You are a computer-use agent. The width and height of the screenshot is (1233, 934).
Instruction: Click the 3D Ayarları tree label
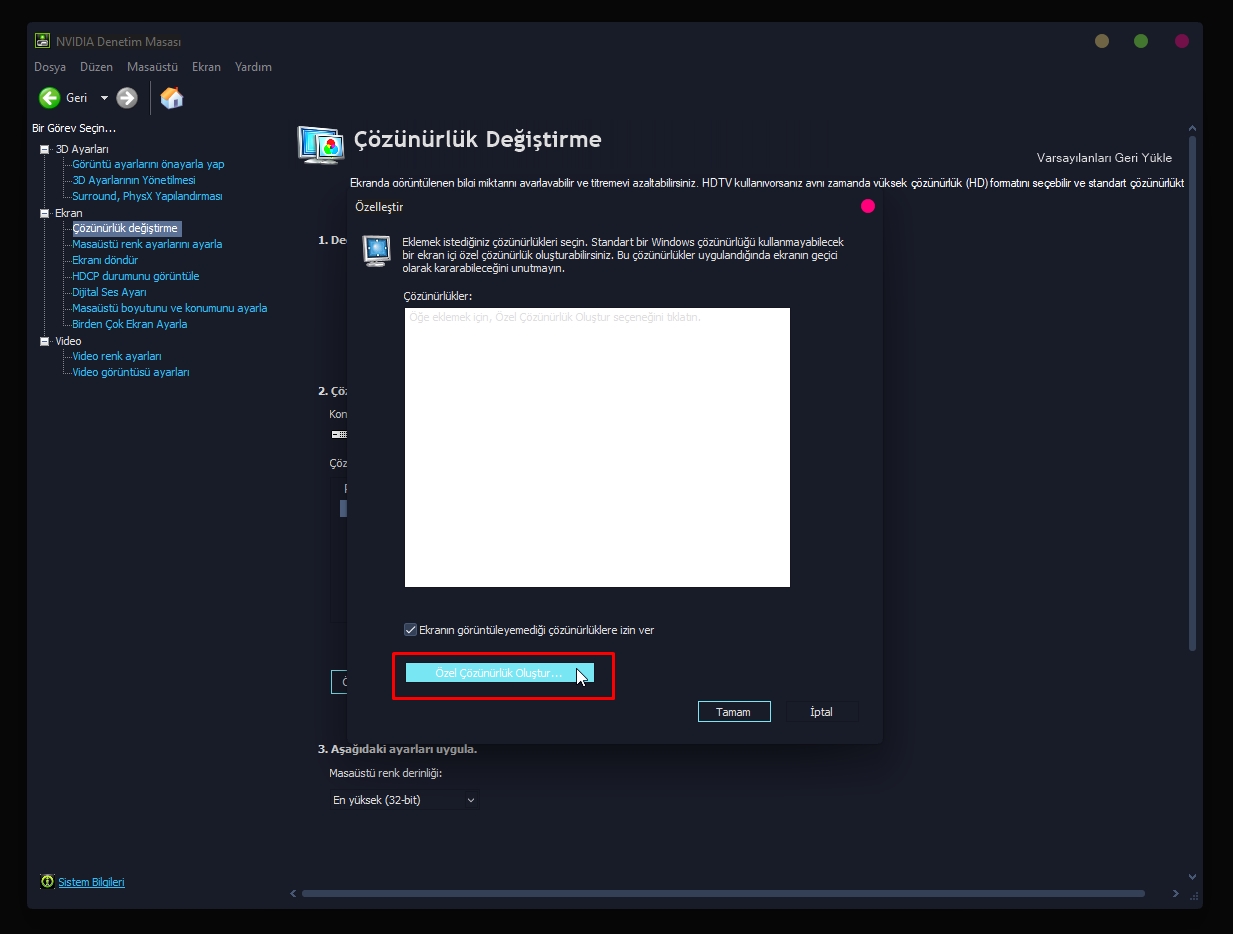click(x=82, y=149)
